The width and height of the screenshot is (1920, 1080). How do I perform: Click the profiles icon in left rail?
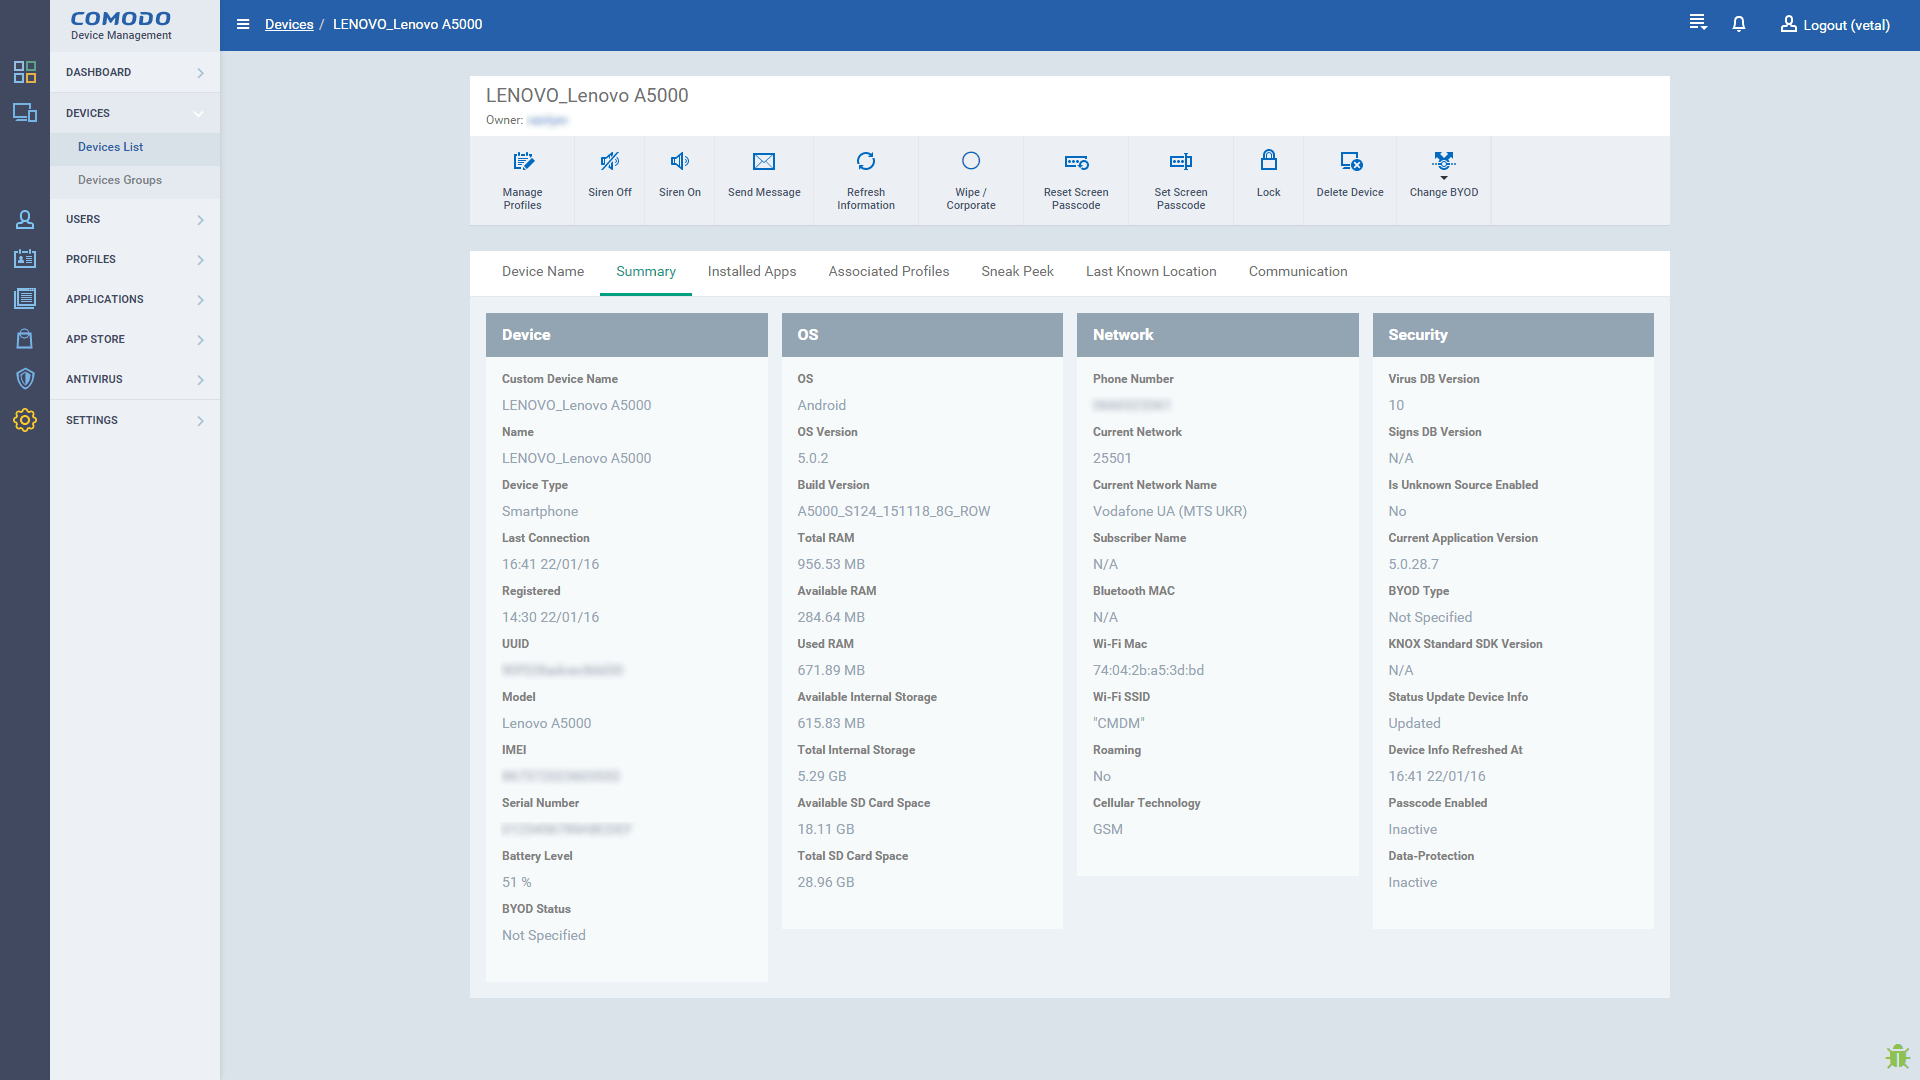point(25,259)
